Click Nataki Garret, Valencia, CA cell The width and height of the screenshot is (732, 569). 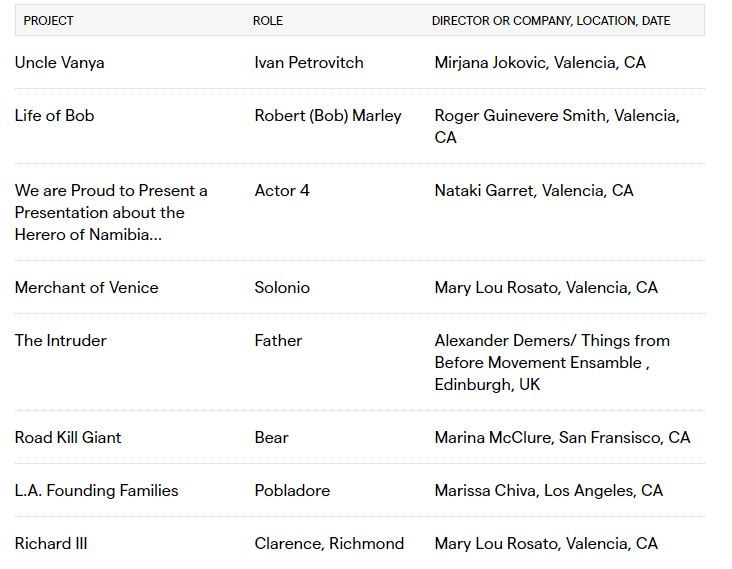click(534, 190)
